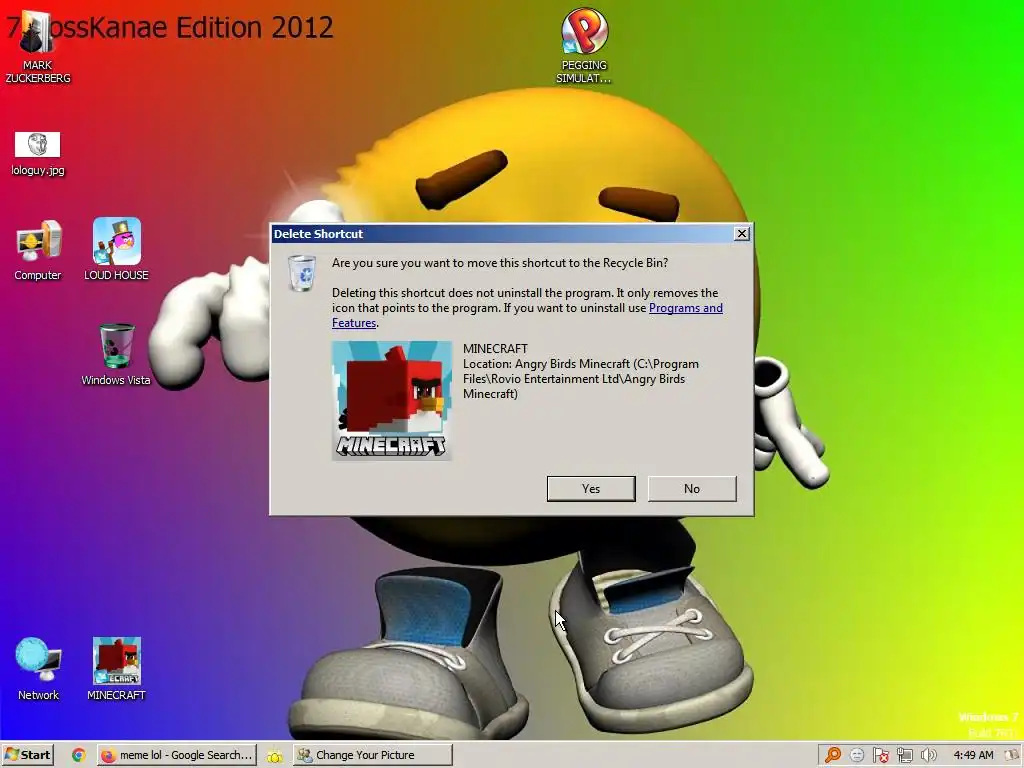The image size is (1024, 768).
Task: Click the smiley face tray icon
Action: click(857, 755)
